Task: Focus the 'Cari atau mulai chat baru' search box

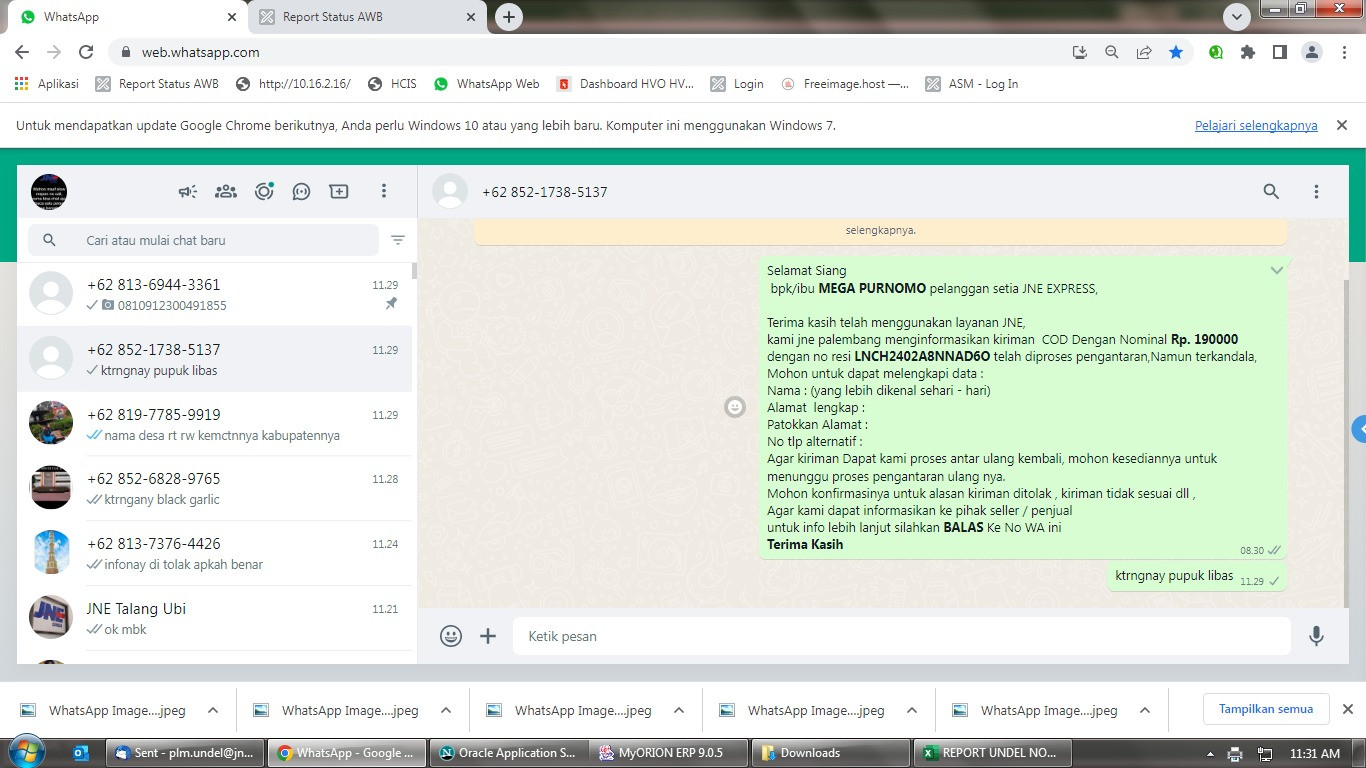Action: [x=204, y=240]
